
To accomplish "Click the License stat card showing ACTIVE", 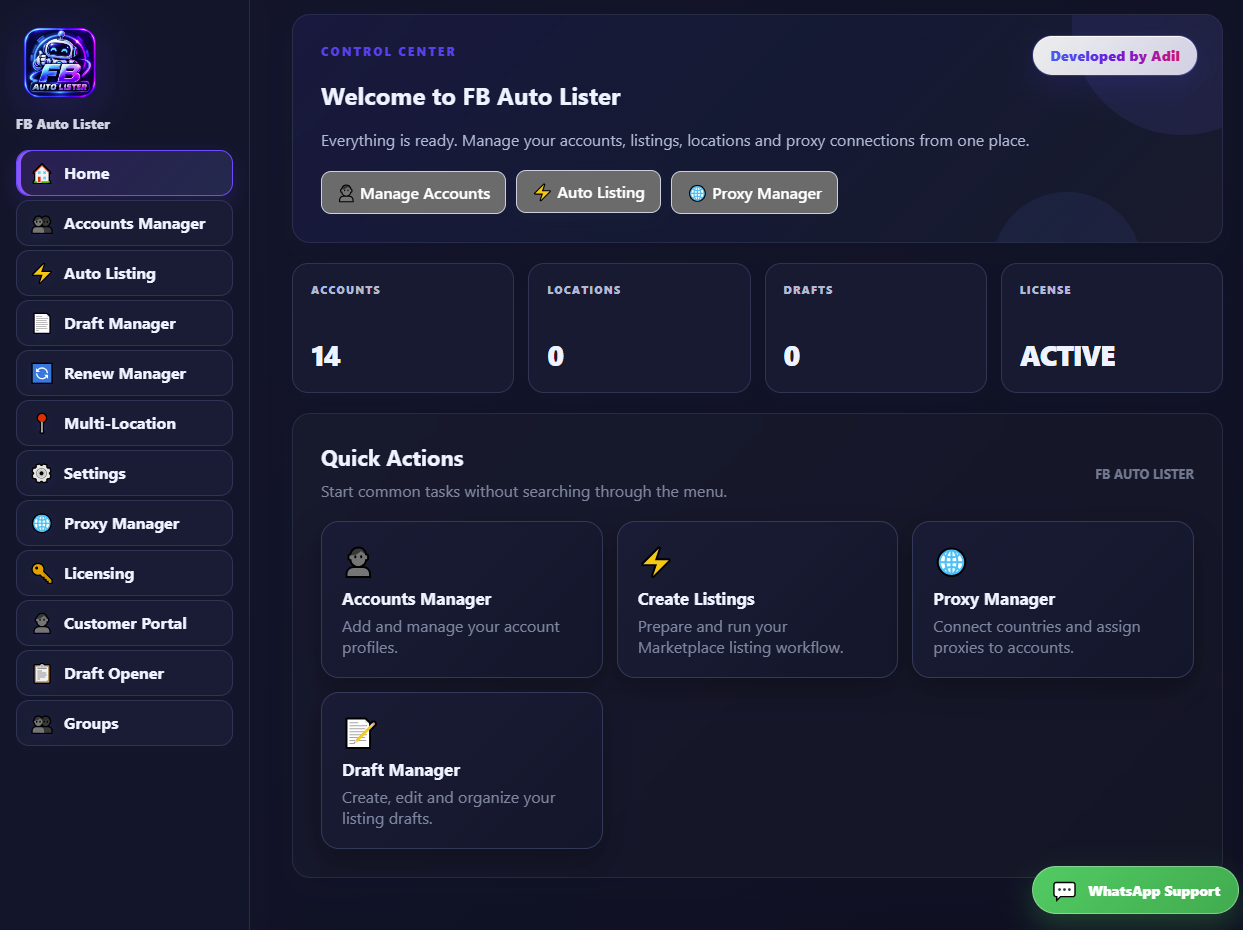I will coord(1112,328).
